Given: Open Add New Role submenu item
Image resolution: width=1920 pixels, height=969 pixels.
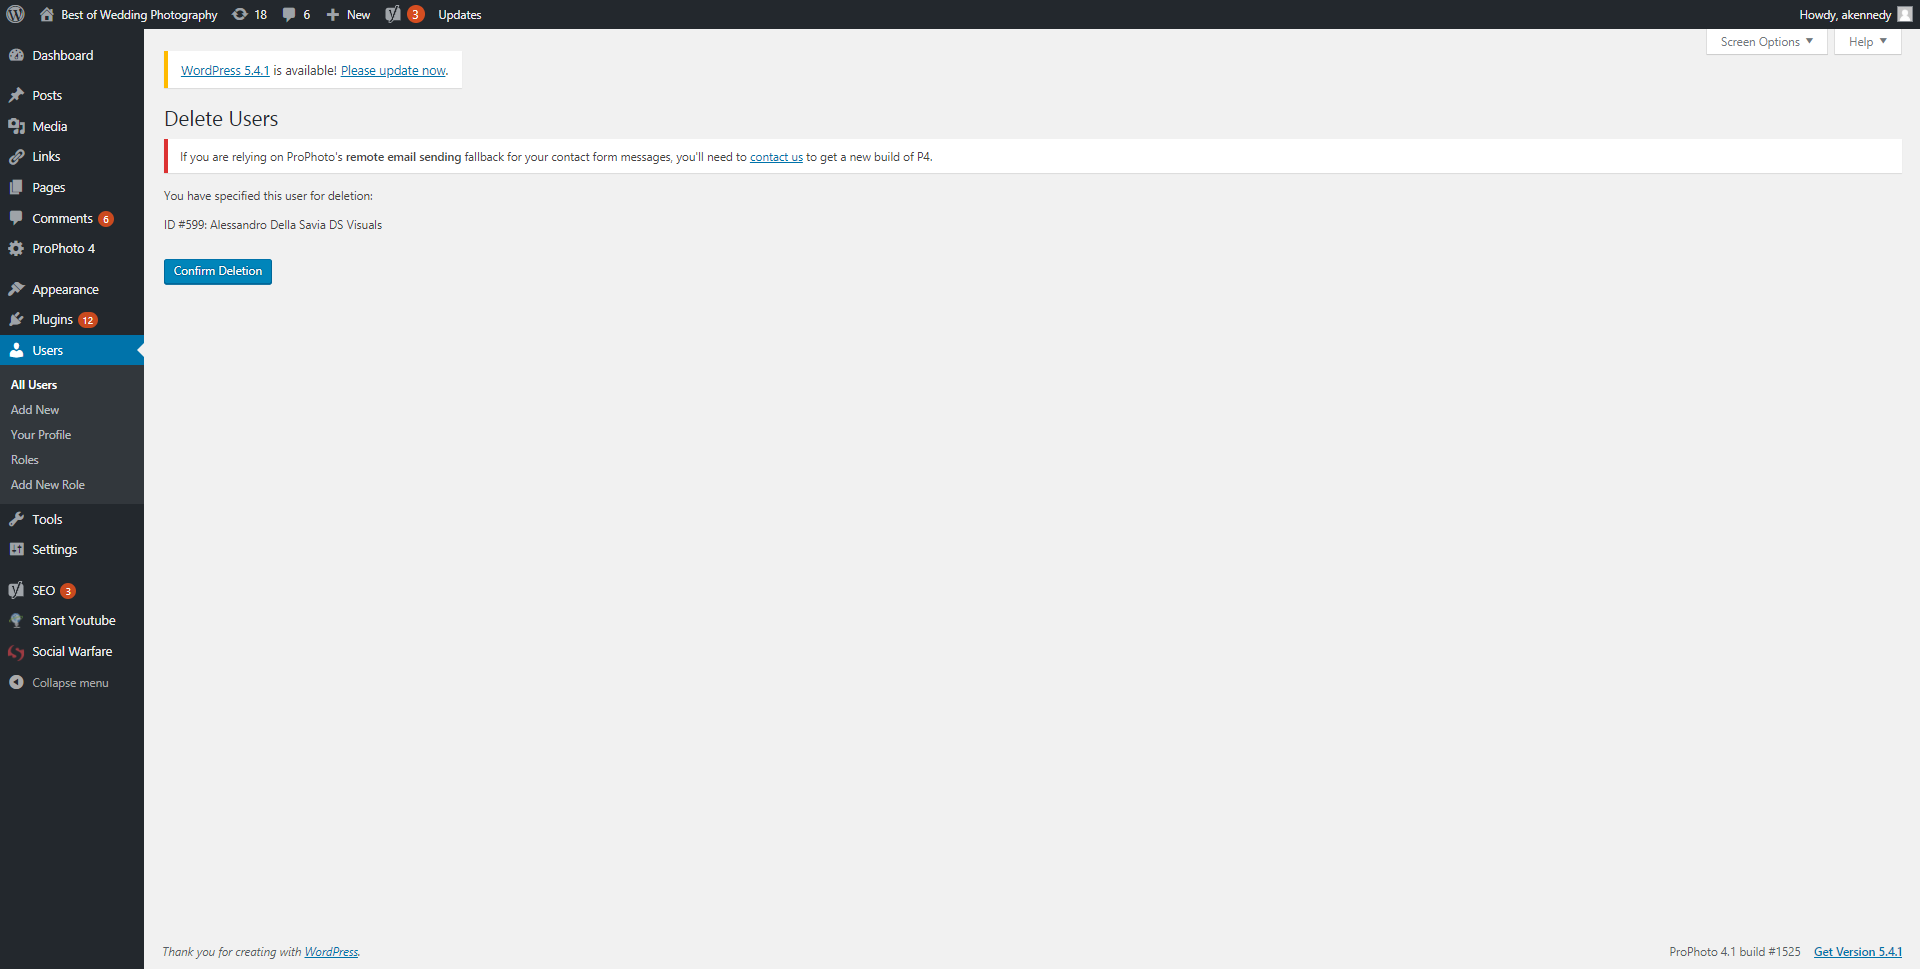Looking at the screenshot, I should [48, 485].
